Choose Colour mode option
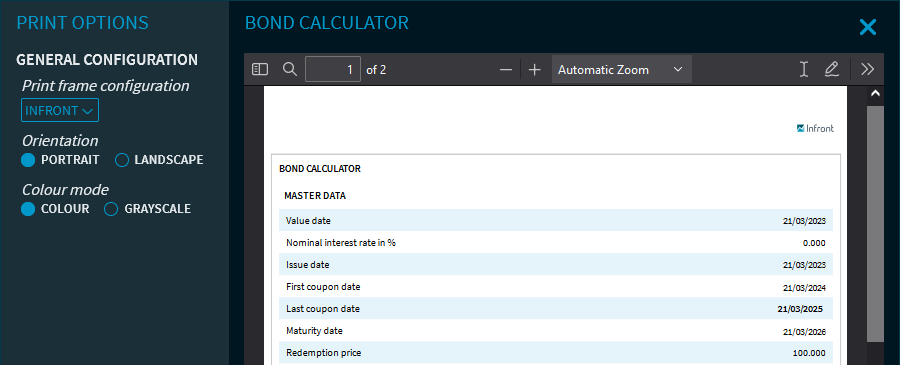The image size is (900, 365). coord(55,209)
